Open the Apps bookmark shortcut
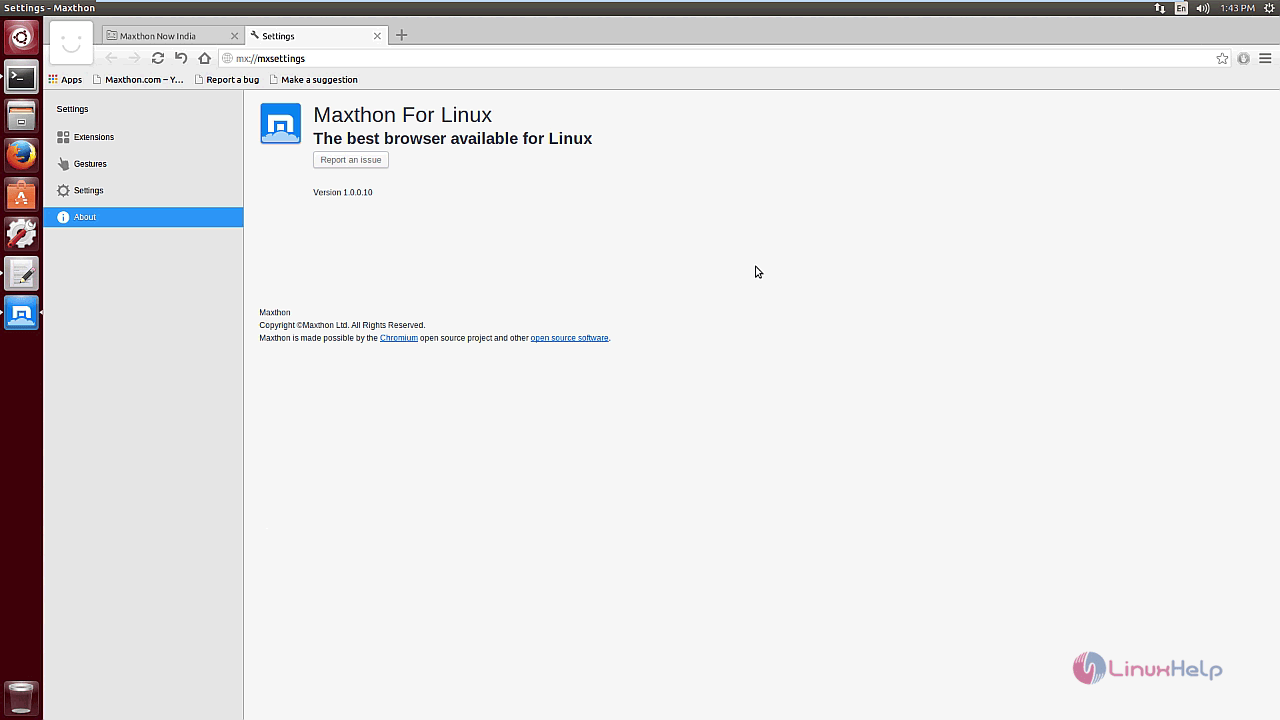 click(65, 79)
